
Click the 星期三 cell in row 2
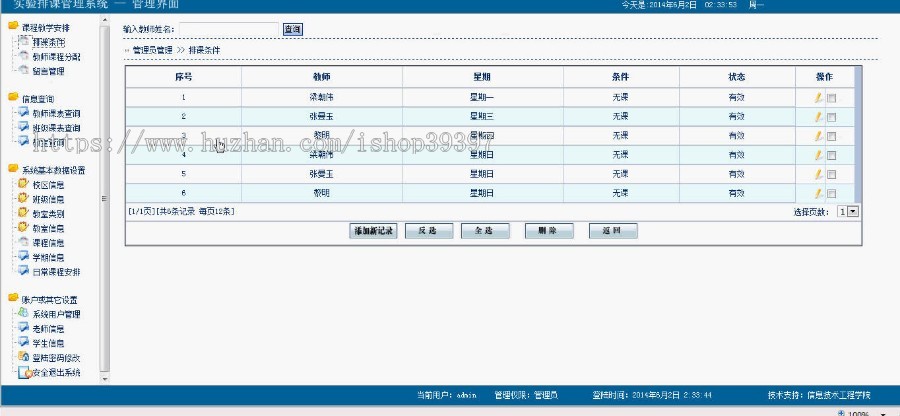[482, 116]
